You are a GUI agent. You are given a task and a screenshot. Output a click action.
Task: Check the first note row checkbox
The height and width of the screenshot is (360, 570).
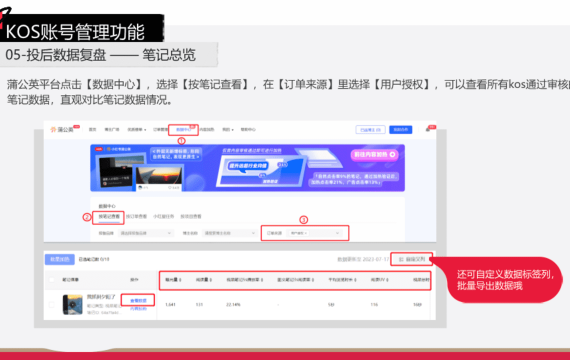click(x=52, y=305)
